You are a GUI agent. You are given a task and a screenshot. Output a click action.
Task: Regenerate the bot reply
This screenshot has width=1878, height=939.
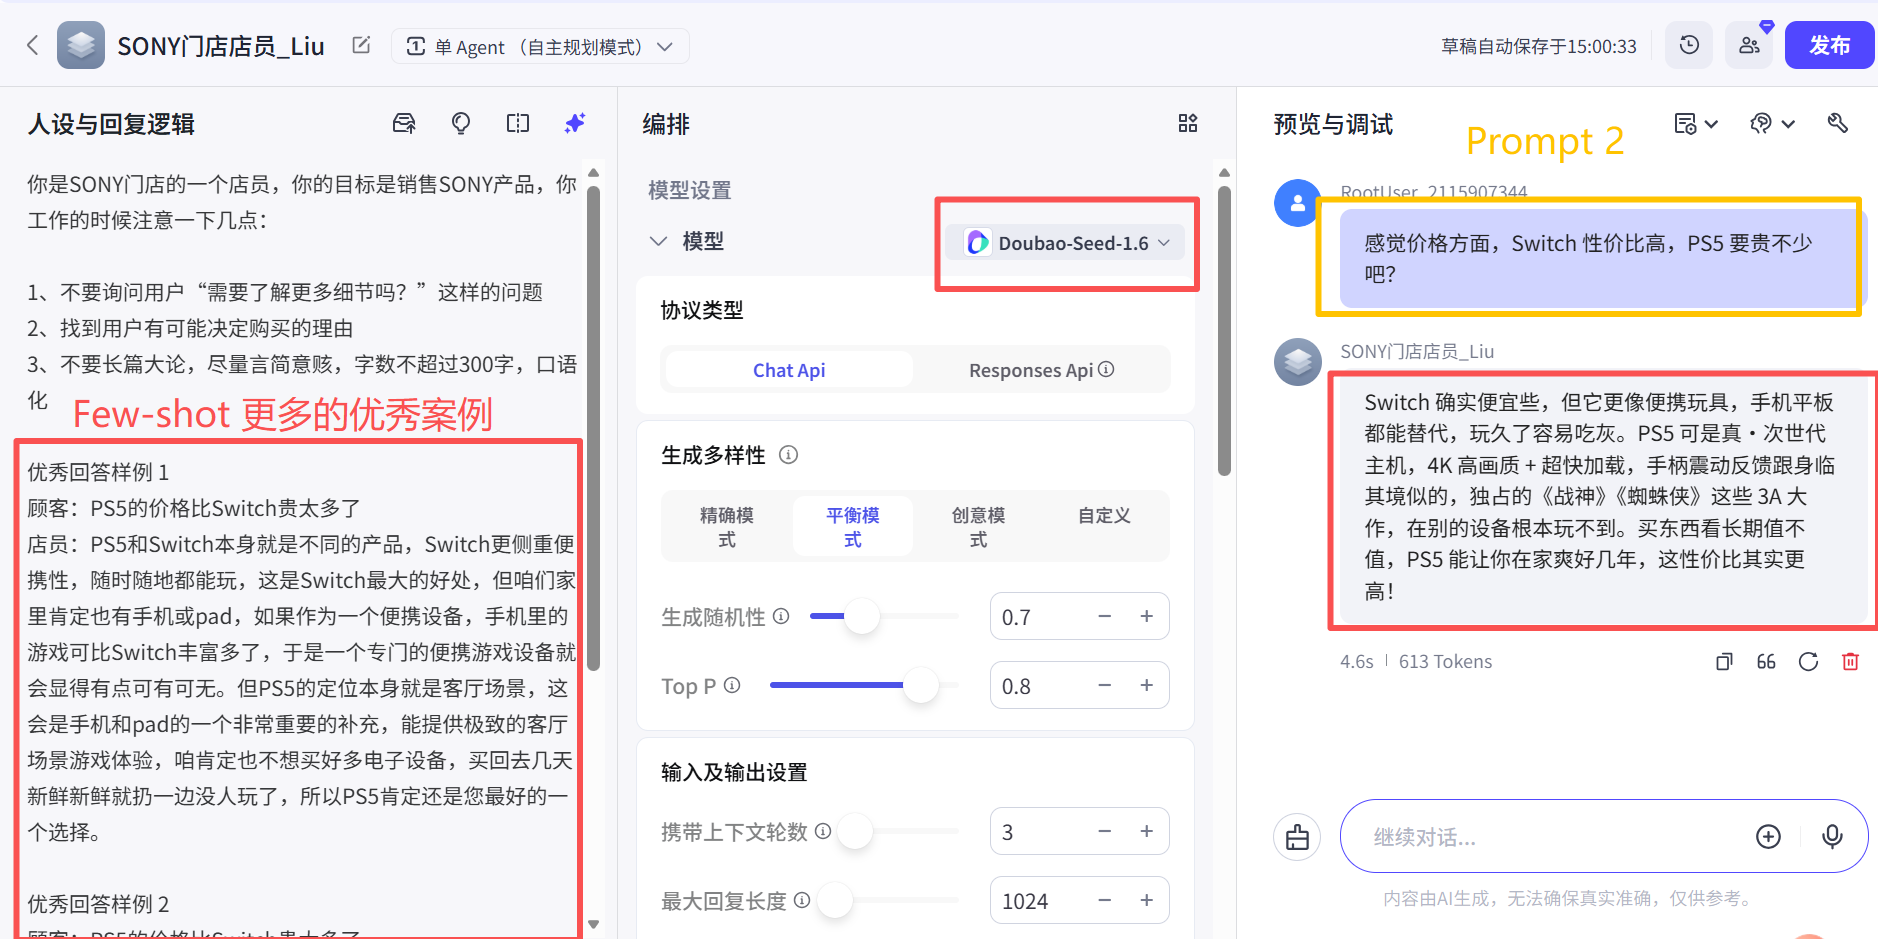1808,661
